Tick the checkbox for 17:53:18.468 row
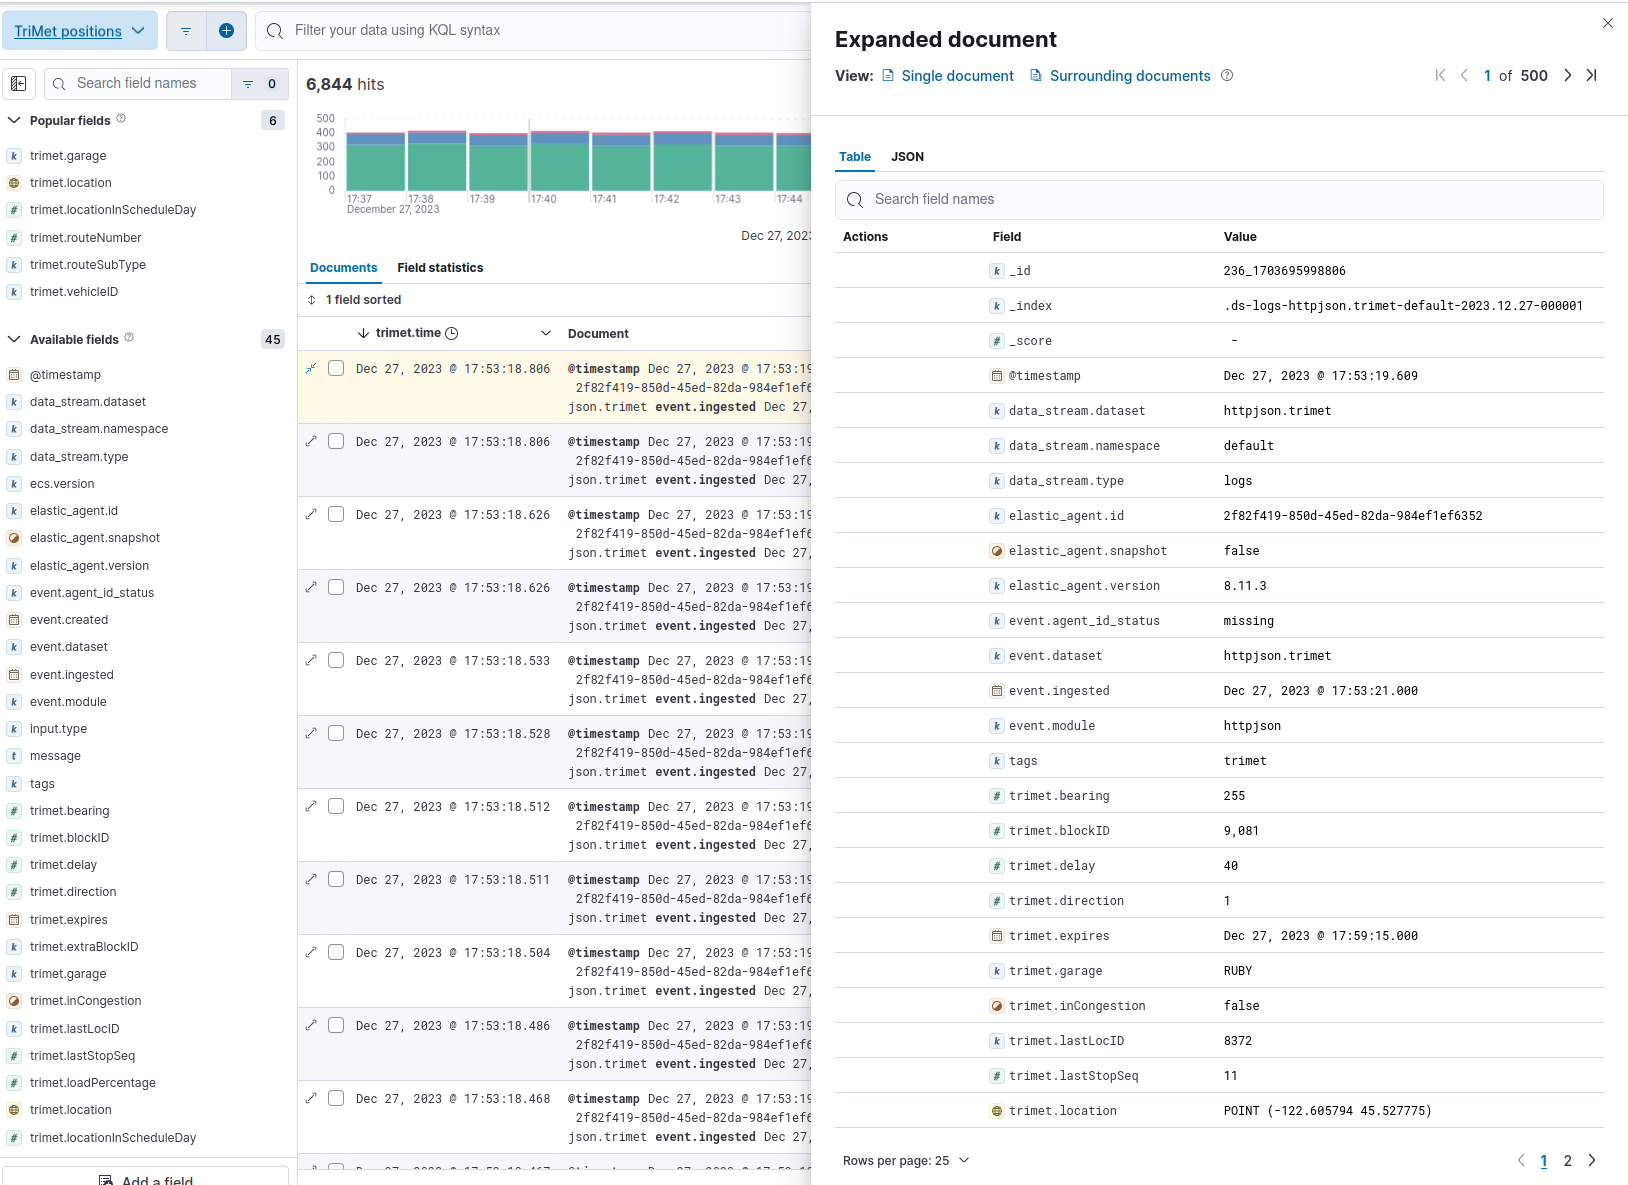Screen dimensions: 1628x1185 click(x=336, y=1098)
